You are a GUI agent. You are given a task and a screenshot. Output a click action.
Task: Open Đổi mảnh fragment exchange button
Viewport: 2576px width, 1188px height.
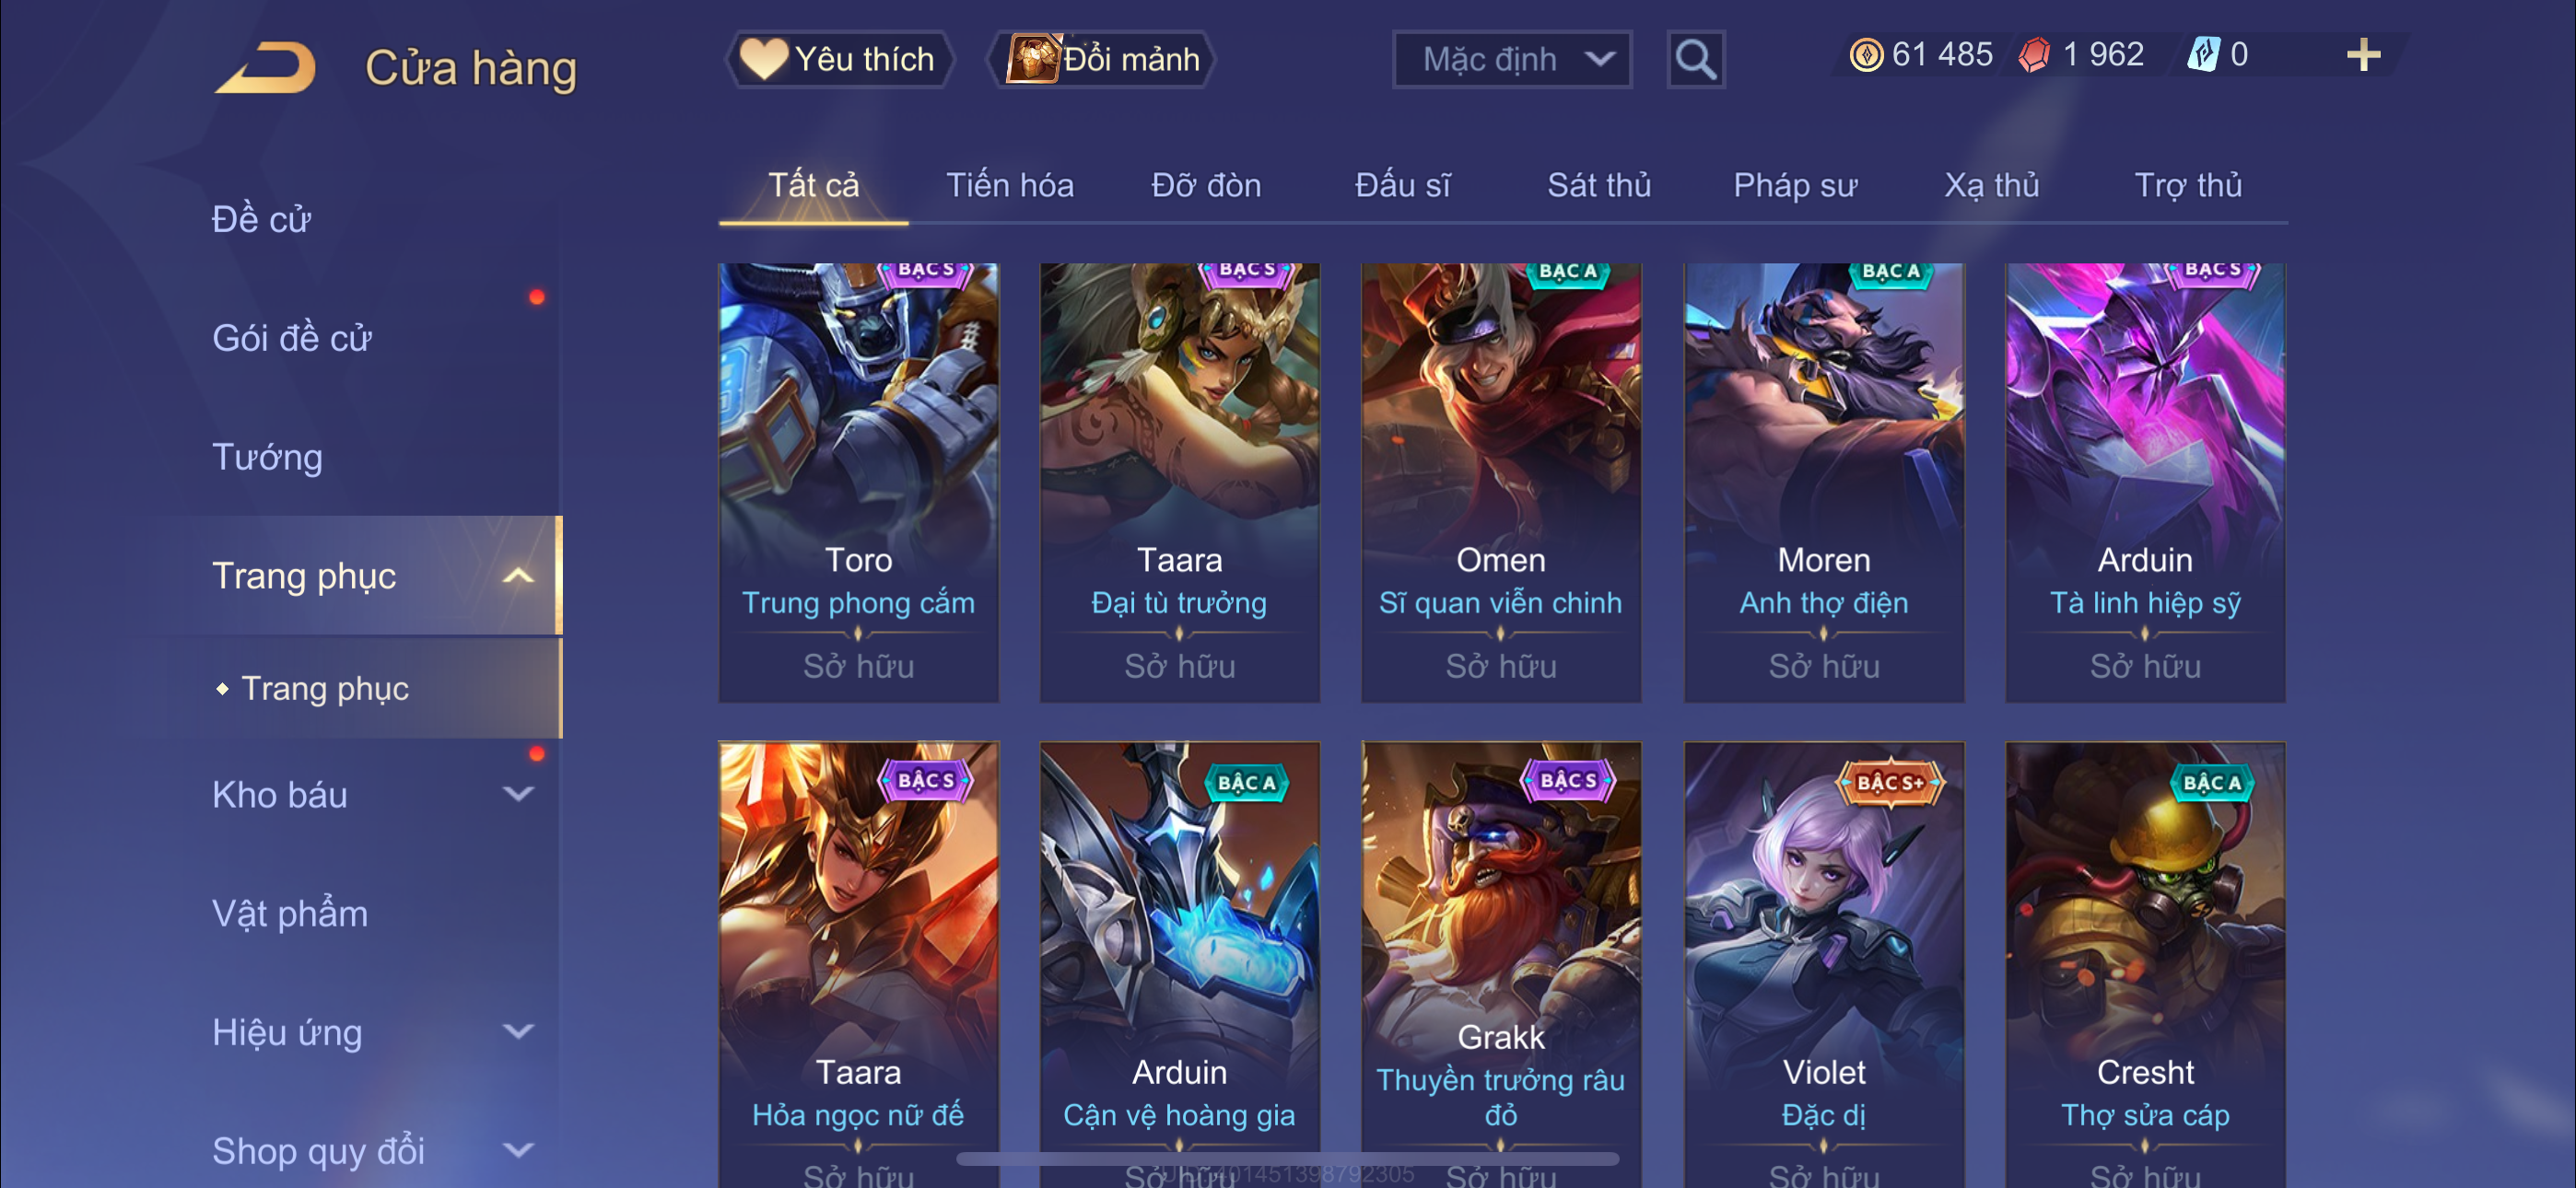[1101, 60]
